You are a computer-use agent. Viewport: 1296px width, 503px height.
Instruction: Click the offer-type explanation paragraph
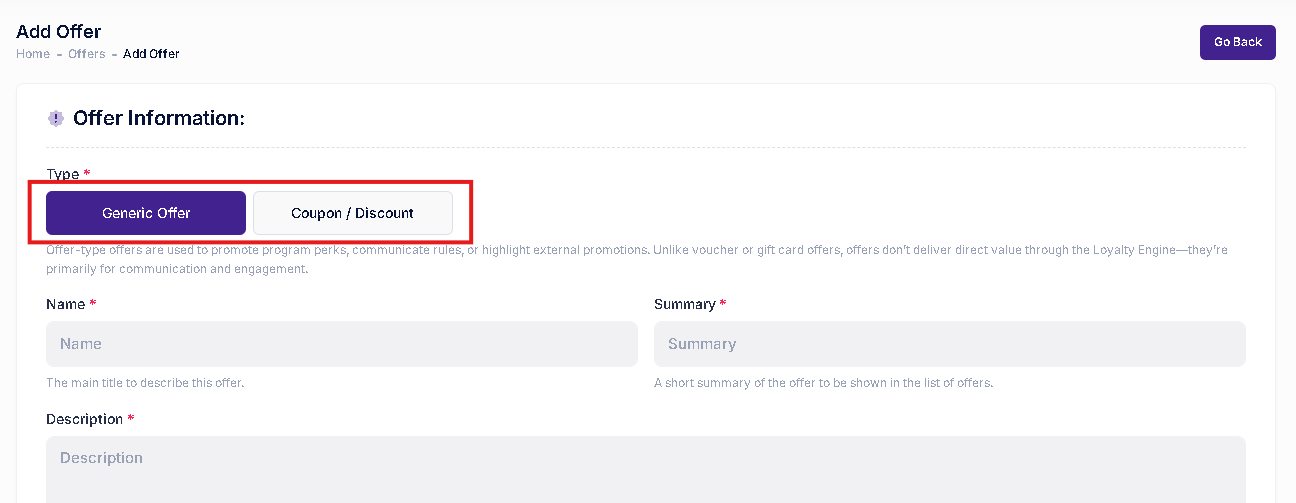click(x=636, y=259)
